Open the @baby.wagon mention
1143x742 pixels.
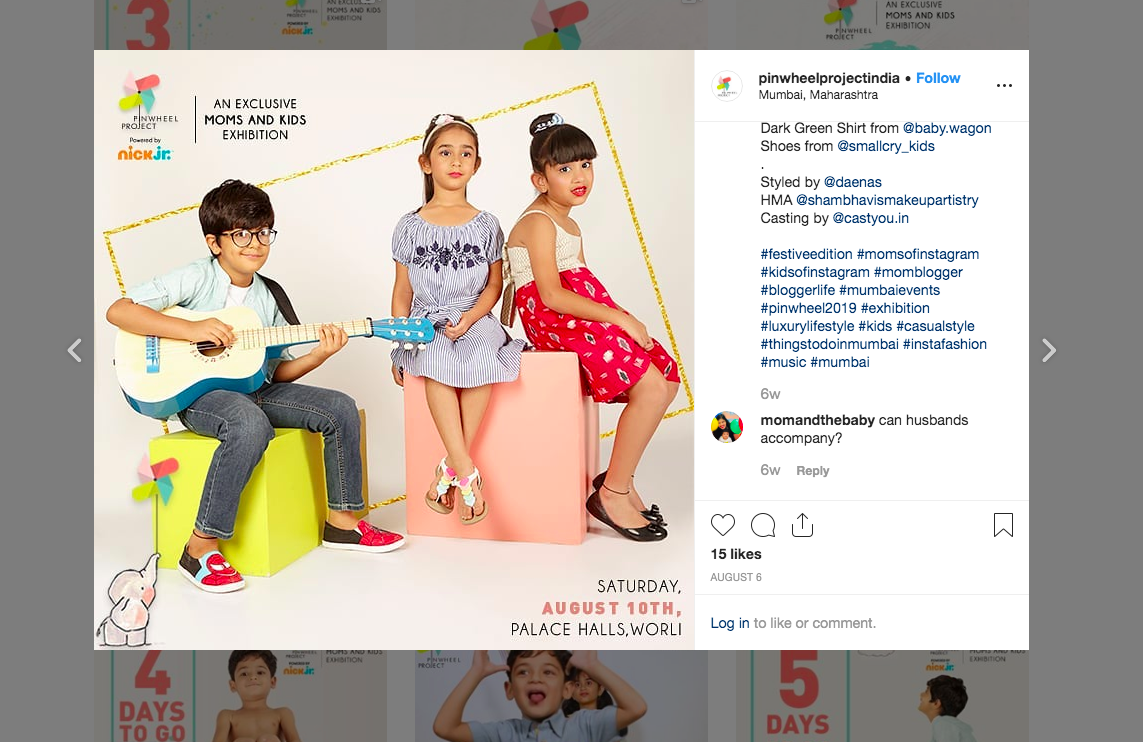tap(947, 128)
